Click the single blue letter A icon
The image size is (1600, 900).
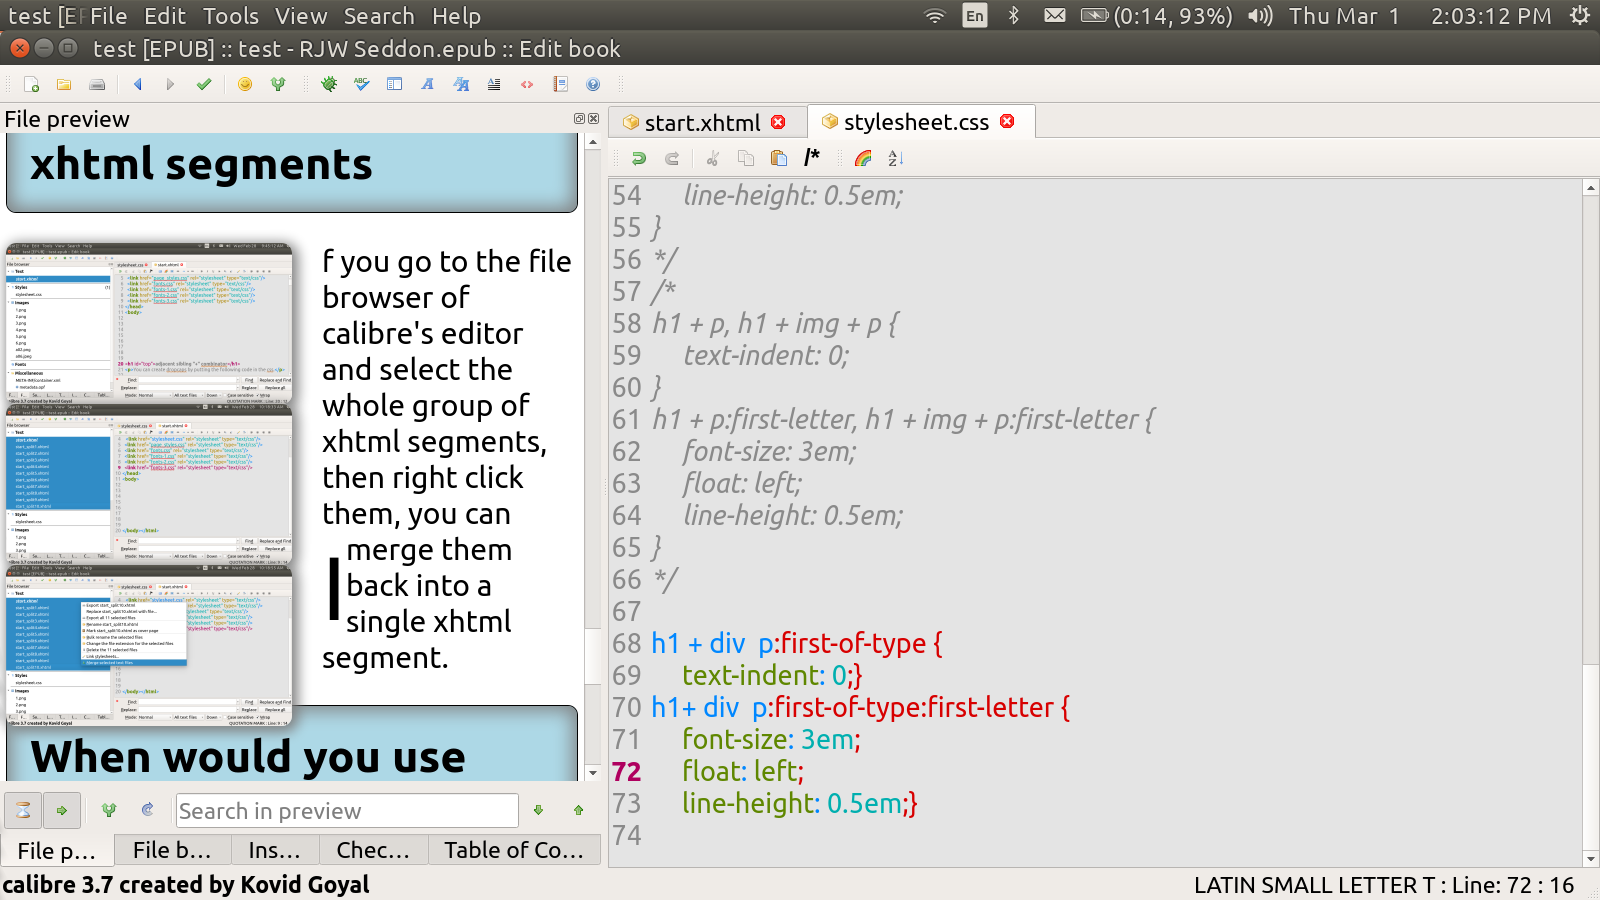click(x=428, y=85)
